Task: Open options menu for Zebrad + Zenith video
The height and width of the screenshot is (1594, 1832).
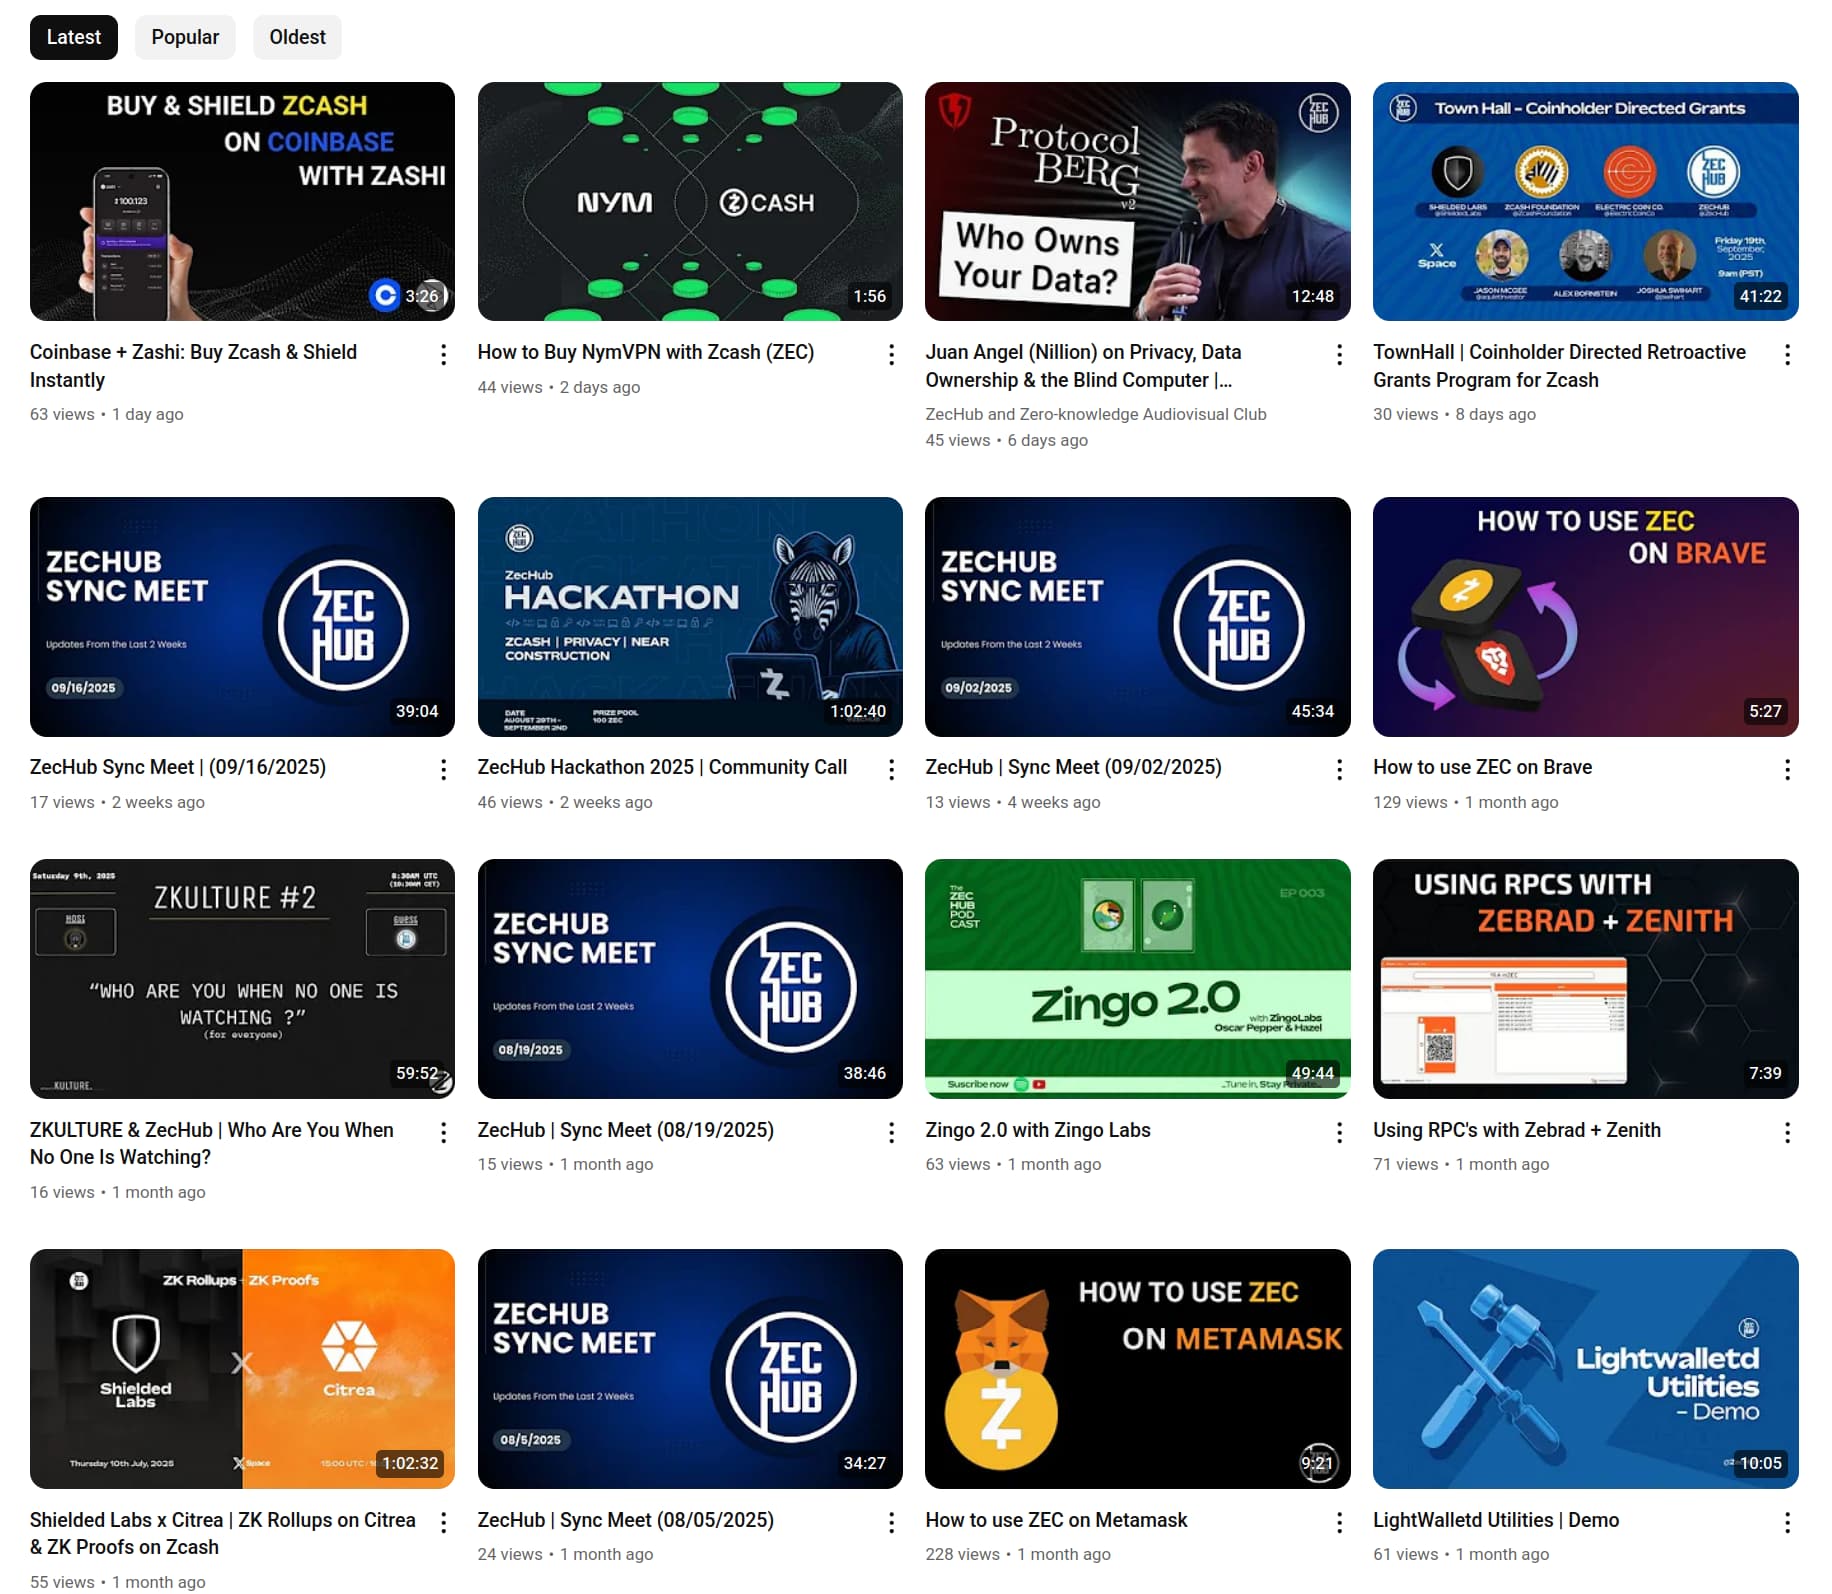Action: tap(1787, 1132)
